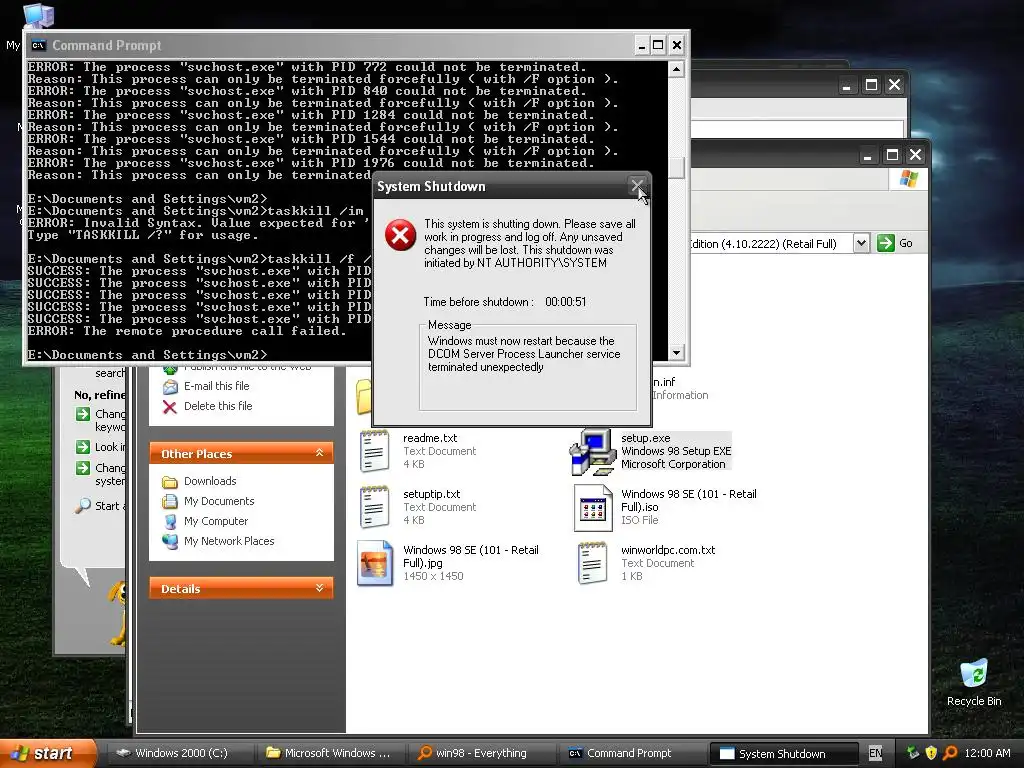1024x768 pixels.
Task: Click the red X Delete this file icon
Action: pos(170,407)
